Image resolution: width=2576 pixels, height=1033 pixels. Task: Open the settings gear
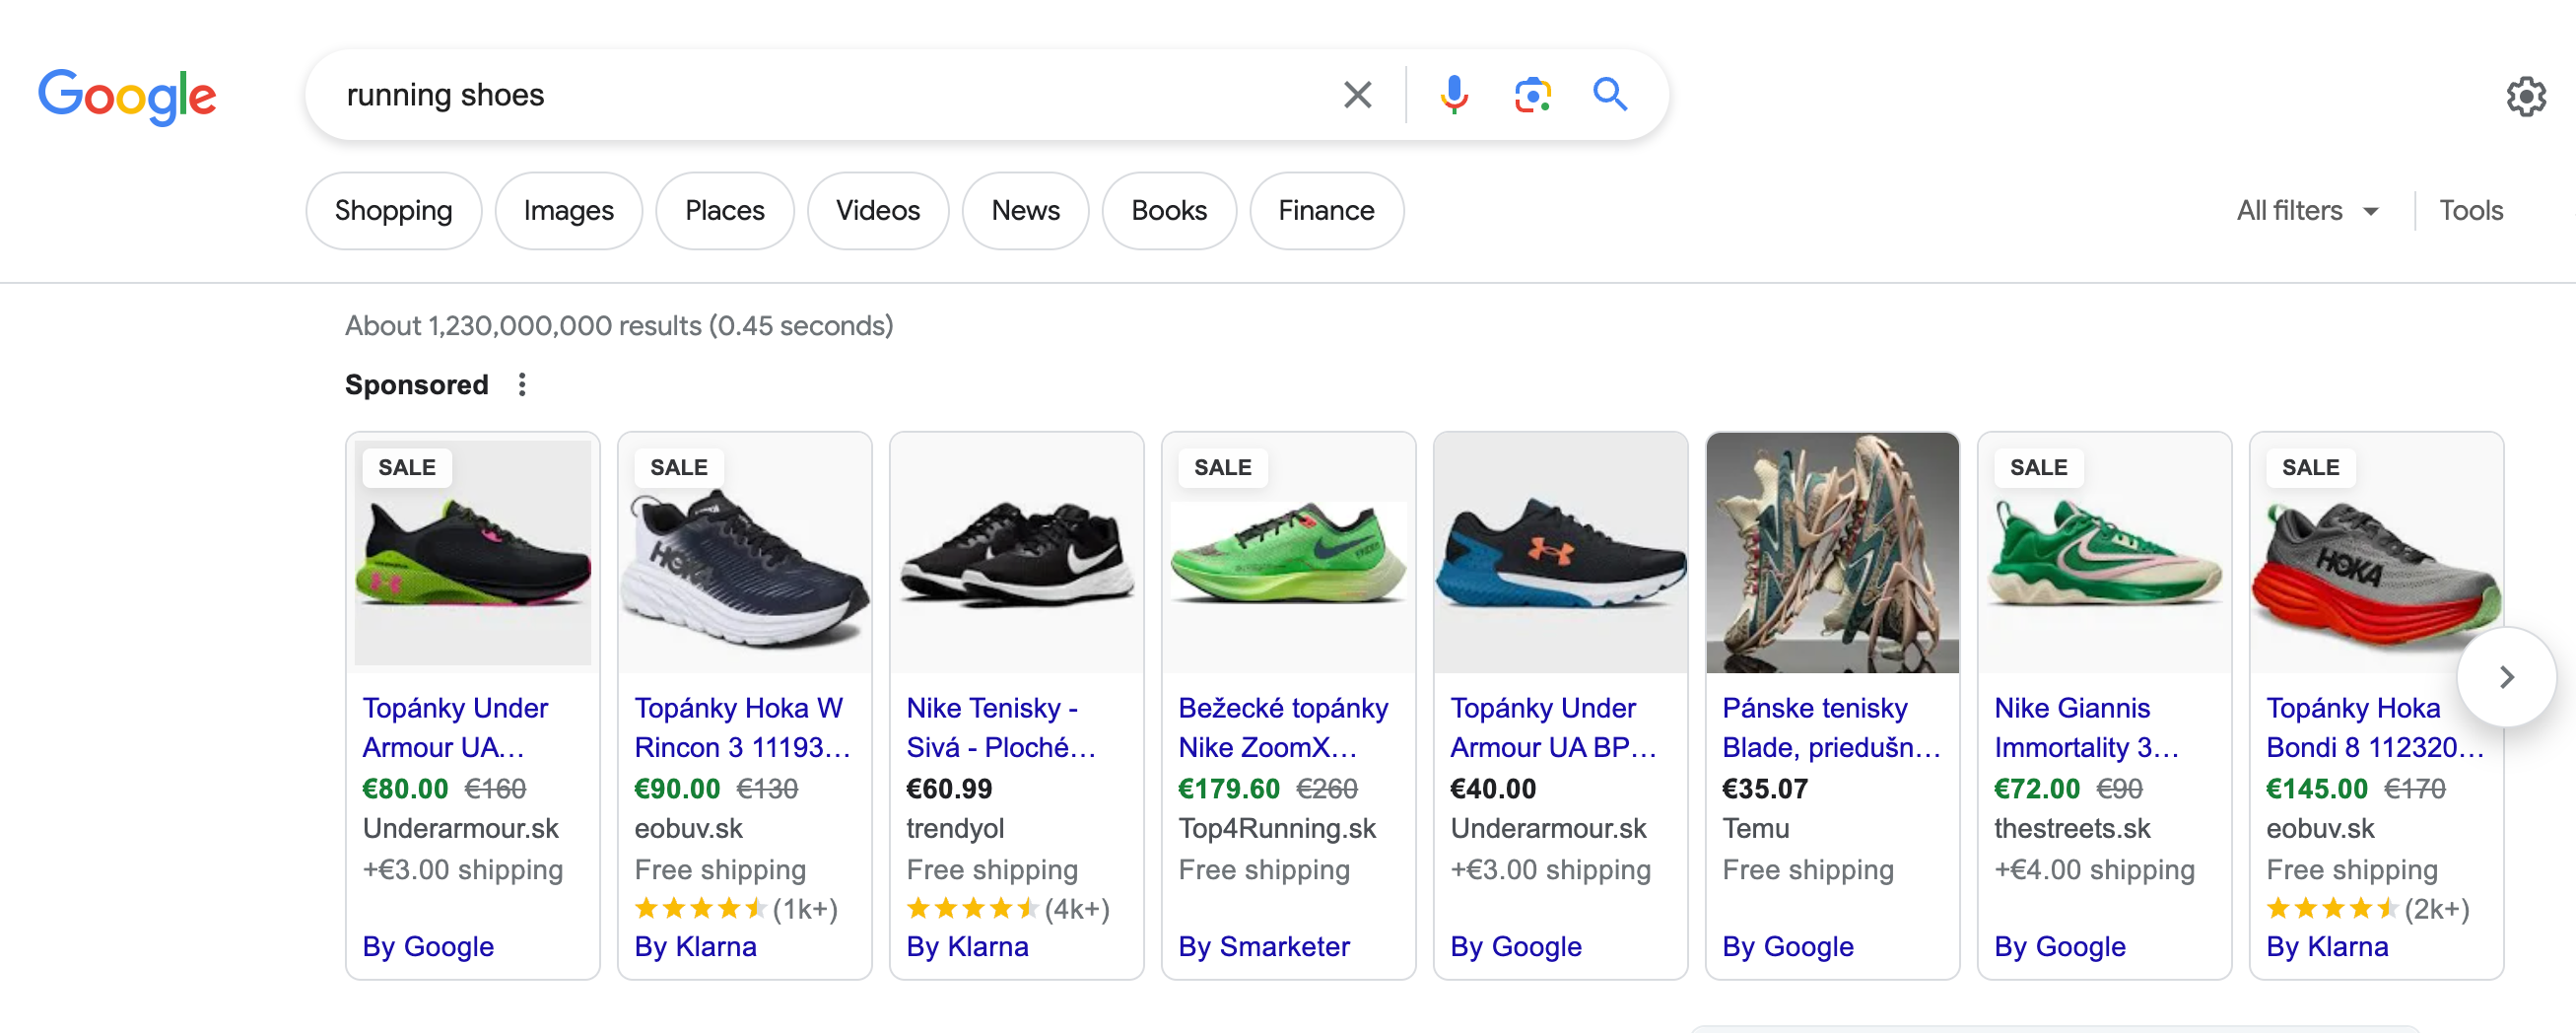click(2525, 97)
